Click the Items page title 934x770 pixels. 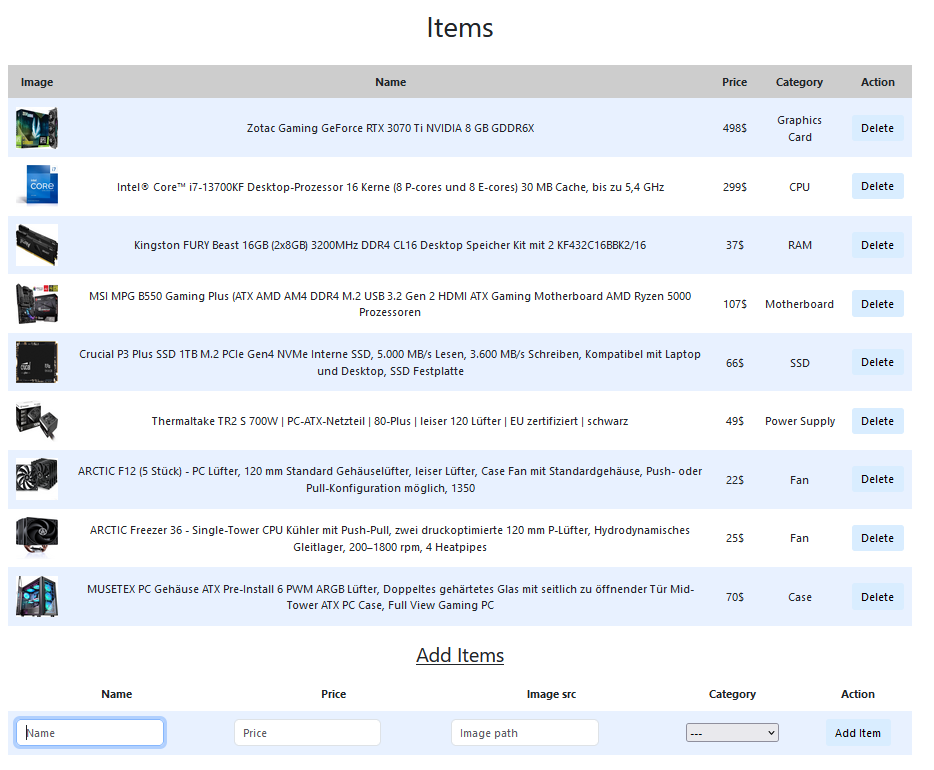[460, 28]
